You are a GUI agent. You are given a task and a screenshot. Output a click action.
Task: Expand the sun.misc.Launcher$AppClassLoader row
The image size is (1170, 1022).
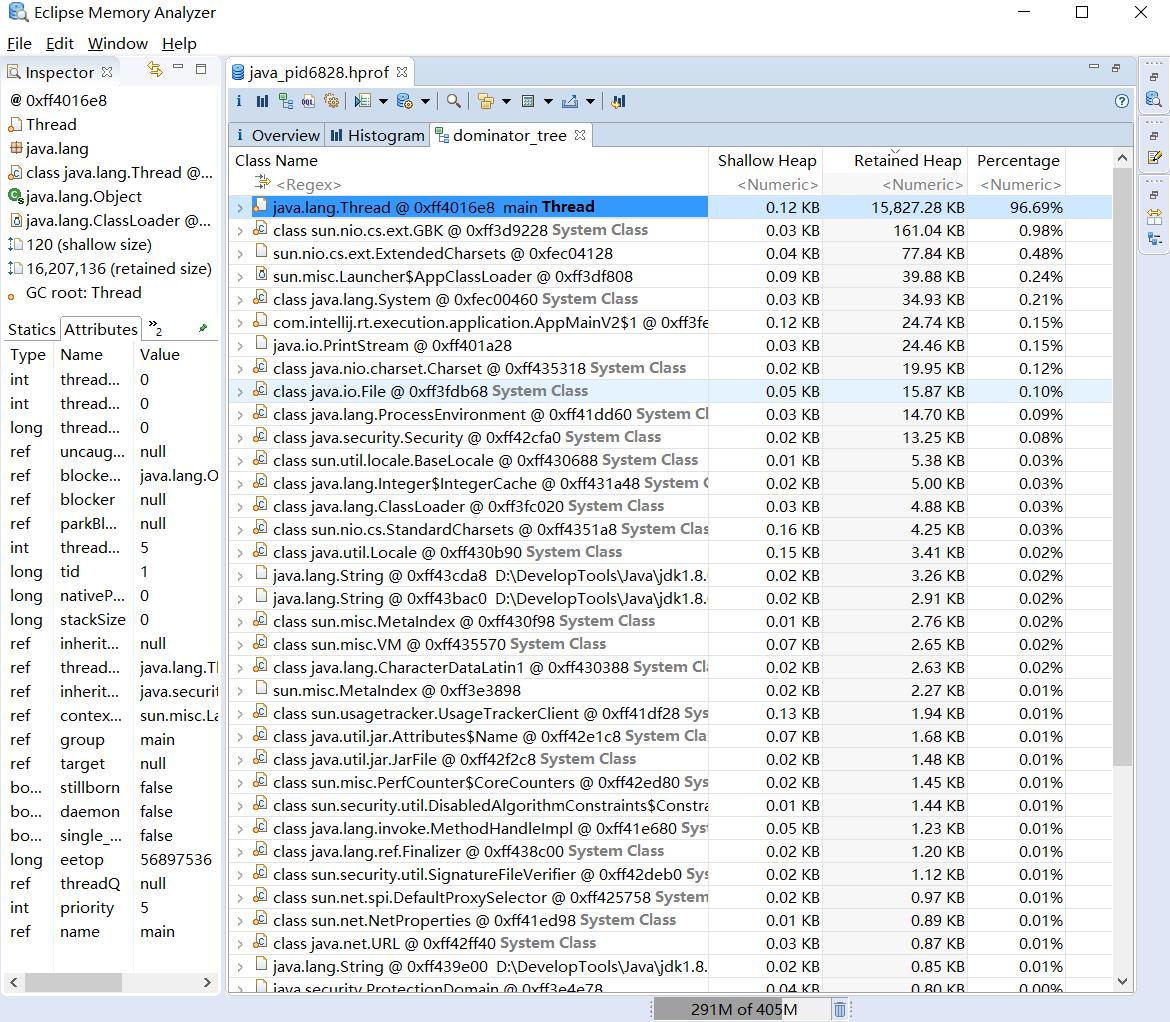pos(240,278)
